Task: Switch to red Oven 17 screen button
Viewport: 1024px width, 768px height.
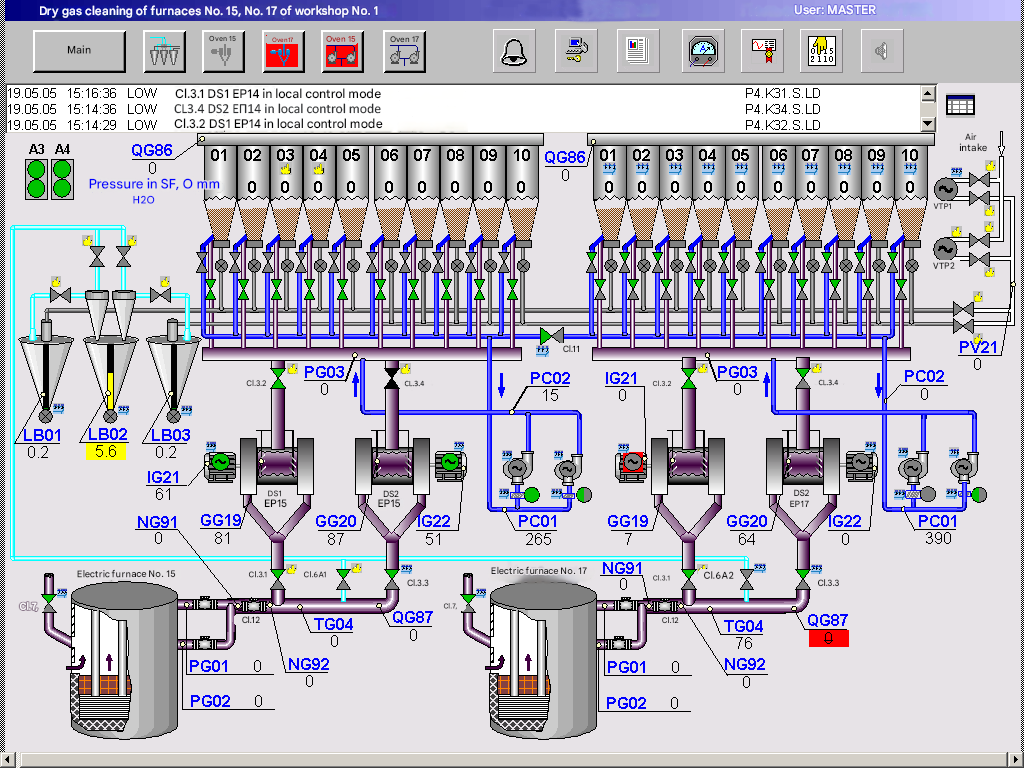Action: coord(283,50)
